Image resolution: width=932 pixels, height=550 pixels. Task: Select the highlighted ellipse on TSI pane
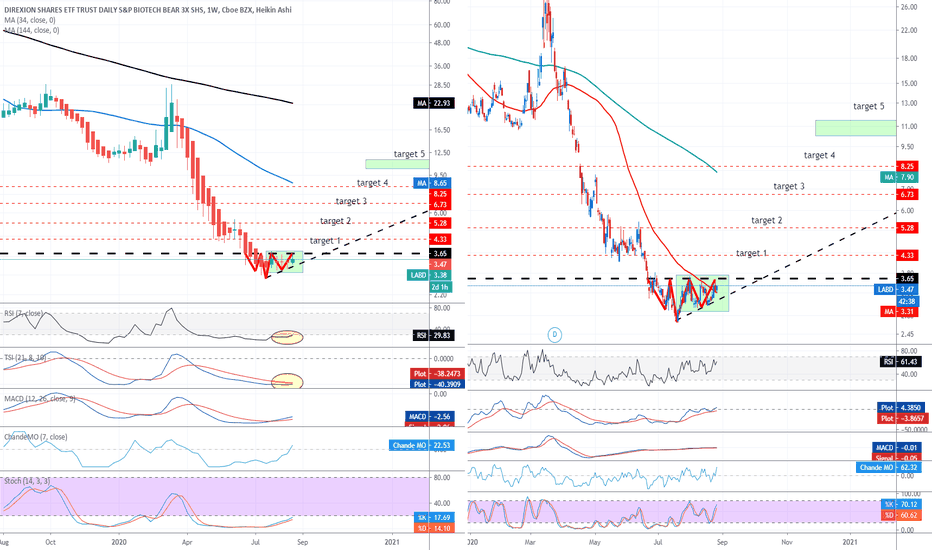click(x=287, y=381)
